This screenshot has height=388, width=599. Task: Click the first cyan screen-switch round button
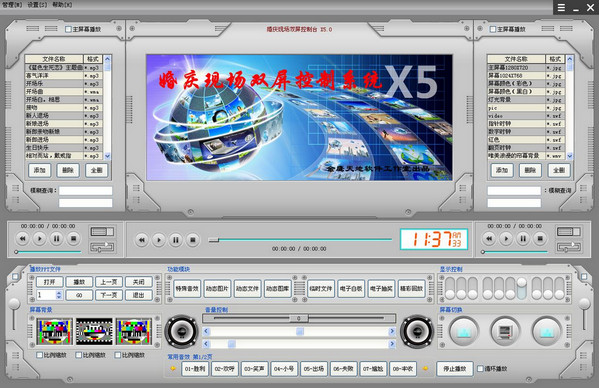pos(463,331)
